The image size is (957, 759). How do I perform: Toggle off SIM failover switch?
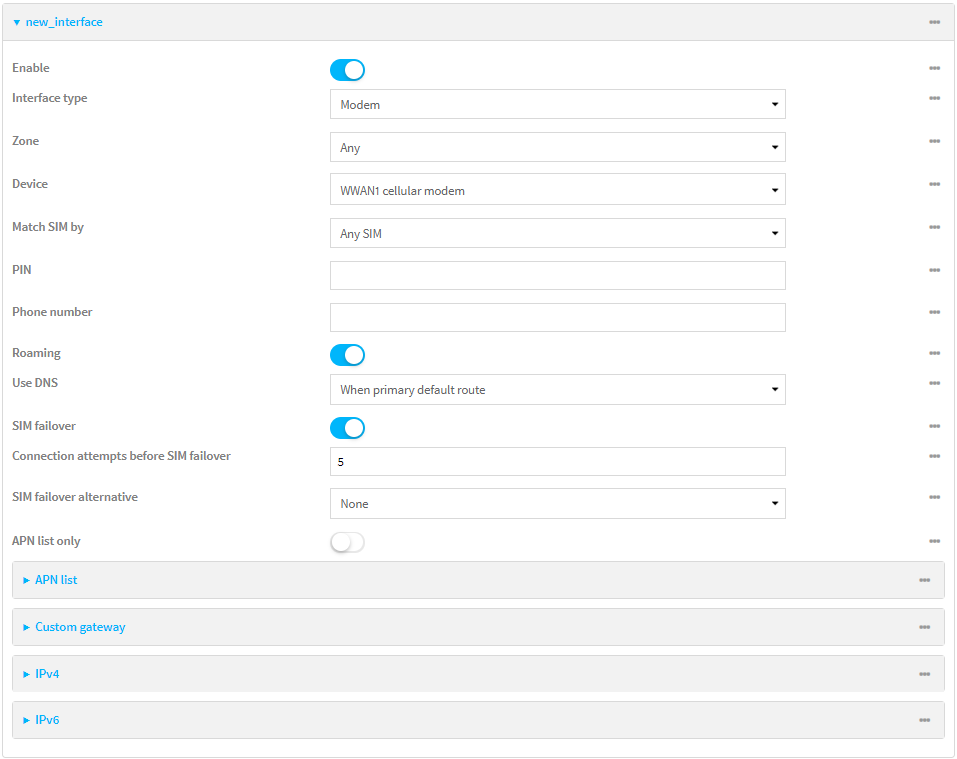point(347,428)
